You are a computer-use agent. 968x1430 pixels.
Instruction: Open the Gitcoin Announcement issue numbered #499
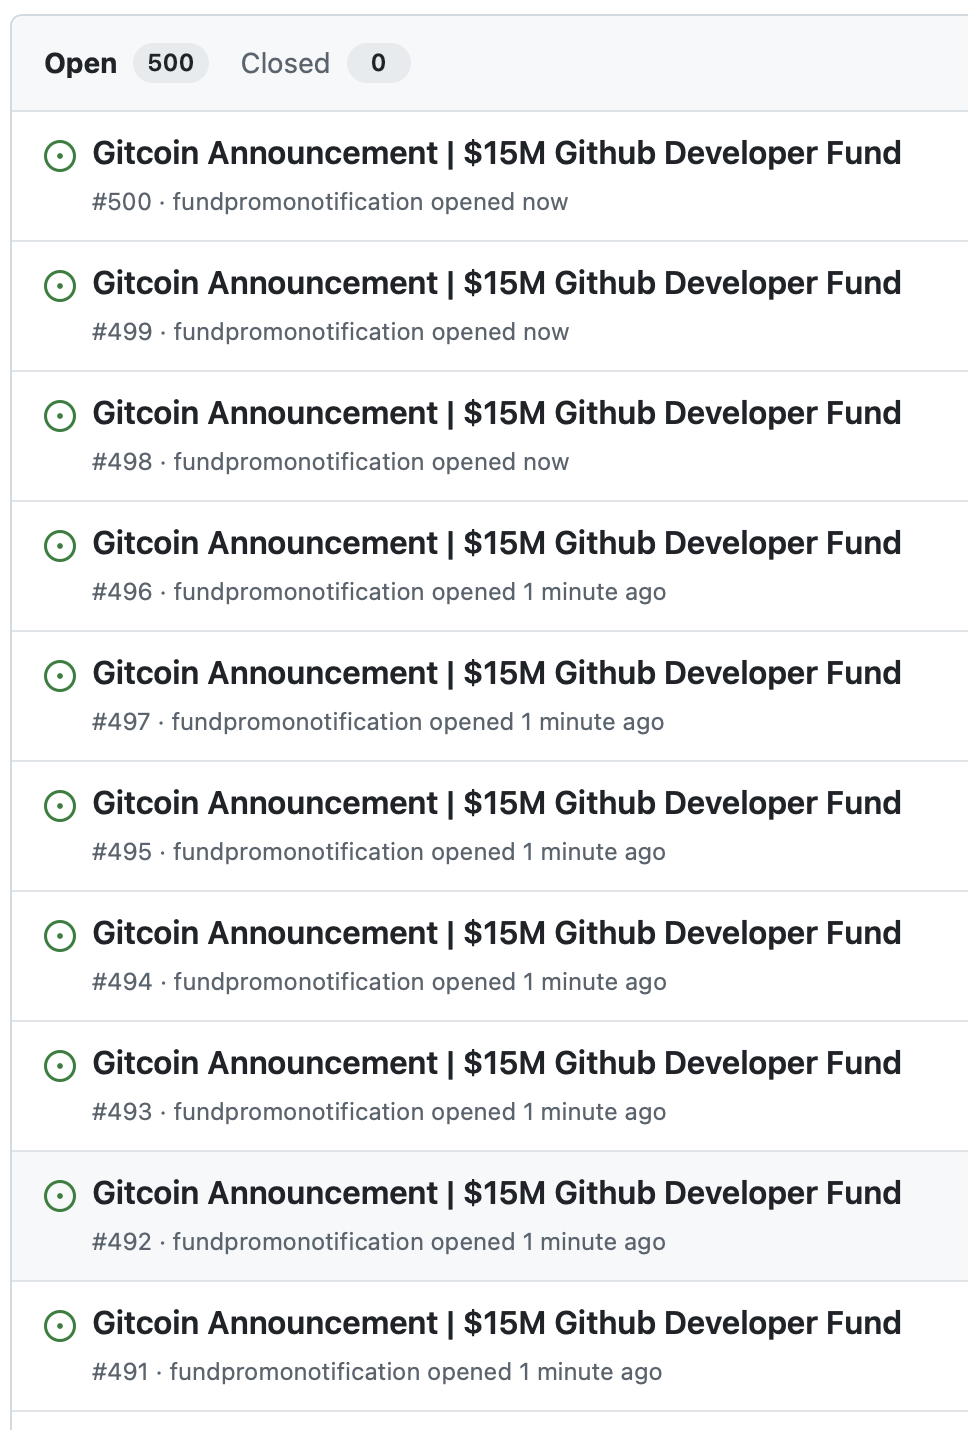(496, 283)
